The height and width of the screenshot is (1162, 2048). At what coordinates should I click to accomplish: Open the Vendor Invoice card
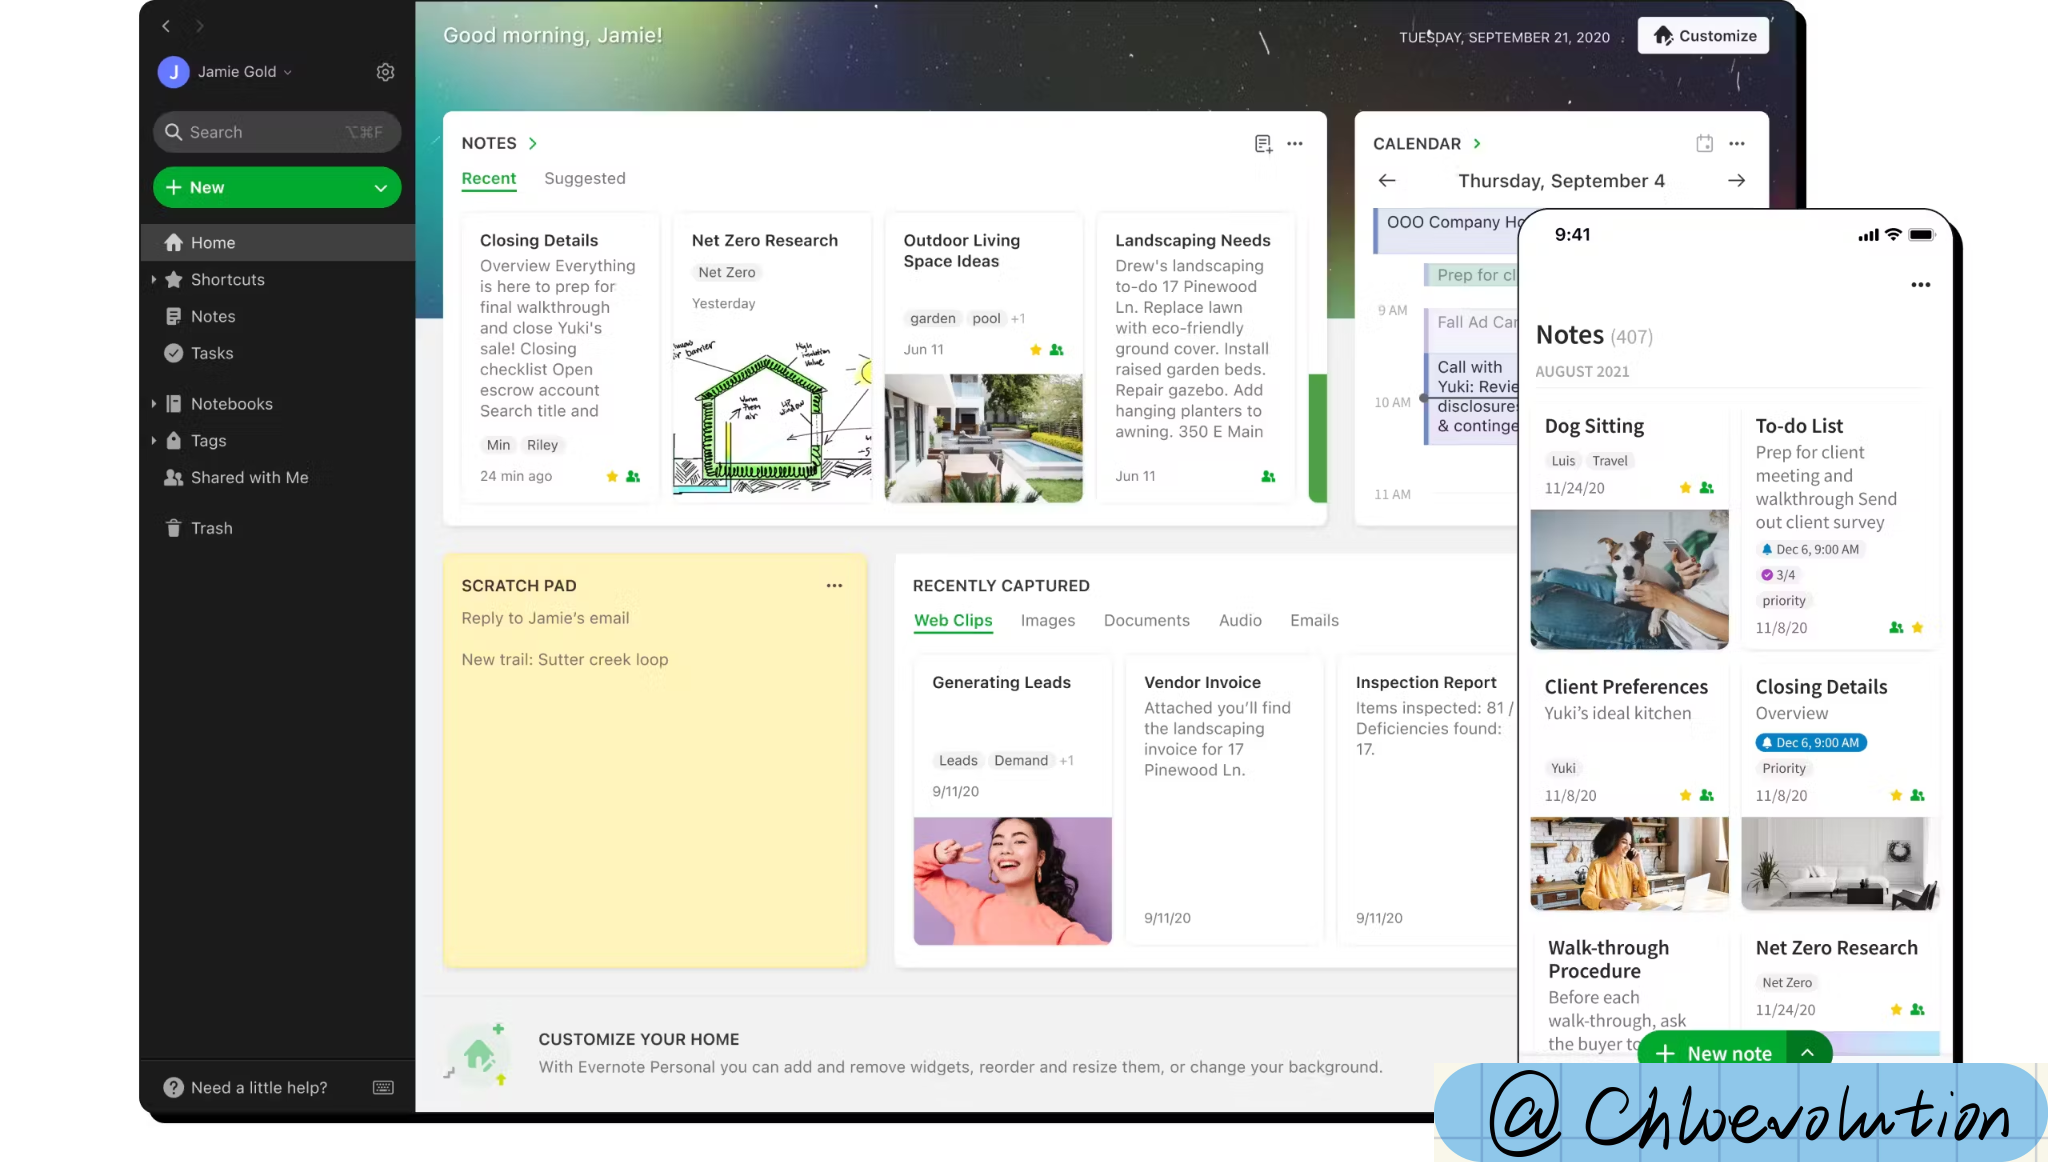(1223, 800)
